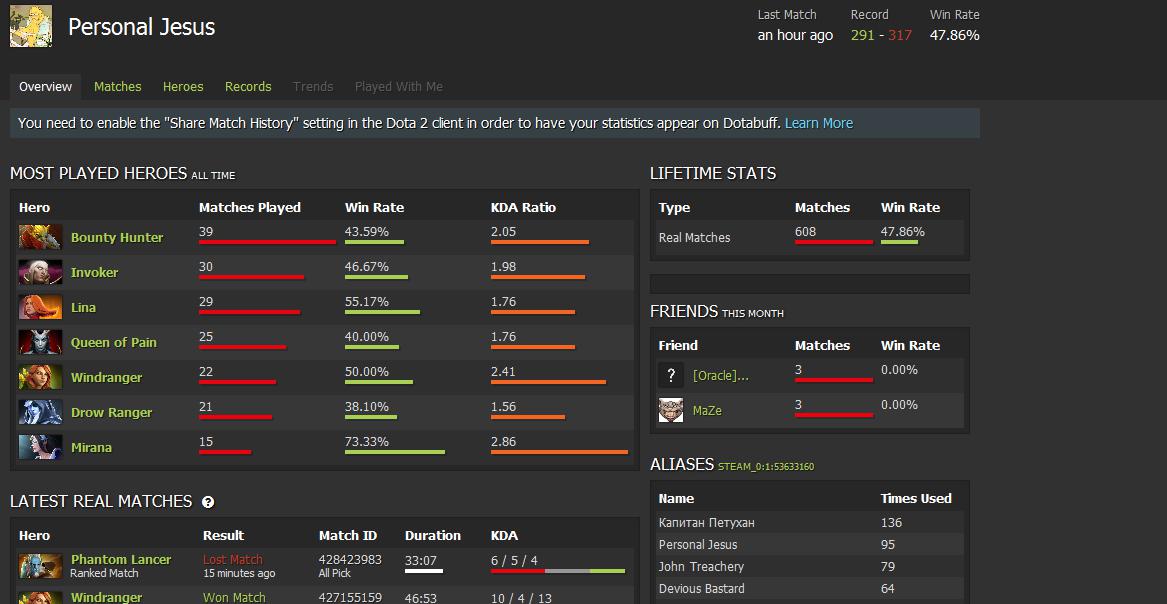Click the 'an hour ago' last match text
Screen dimensions: 1167x604
point(796,35)
